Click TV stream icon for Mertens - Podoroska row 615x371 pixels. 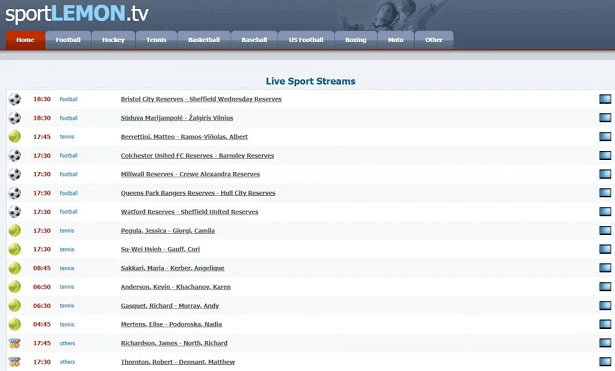pos(605,324)
